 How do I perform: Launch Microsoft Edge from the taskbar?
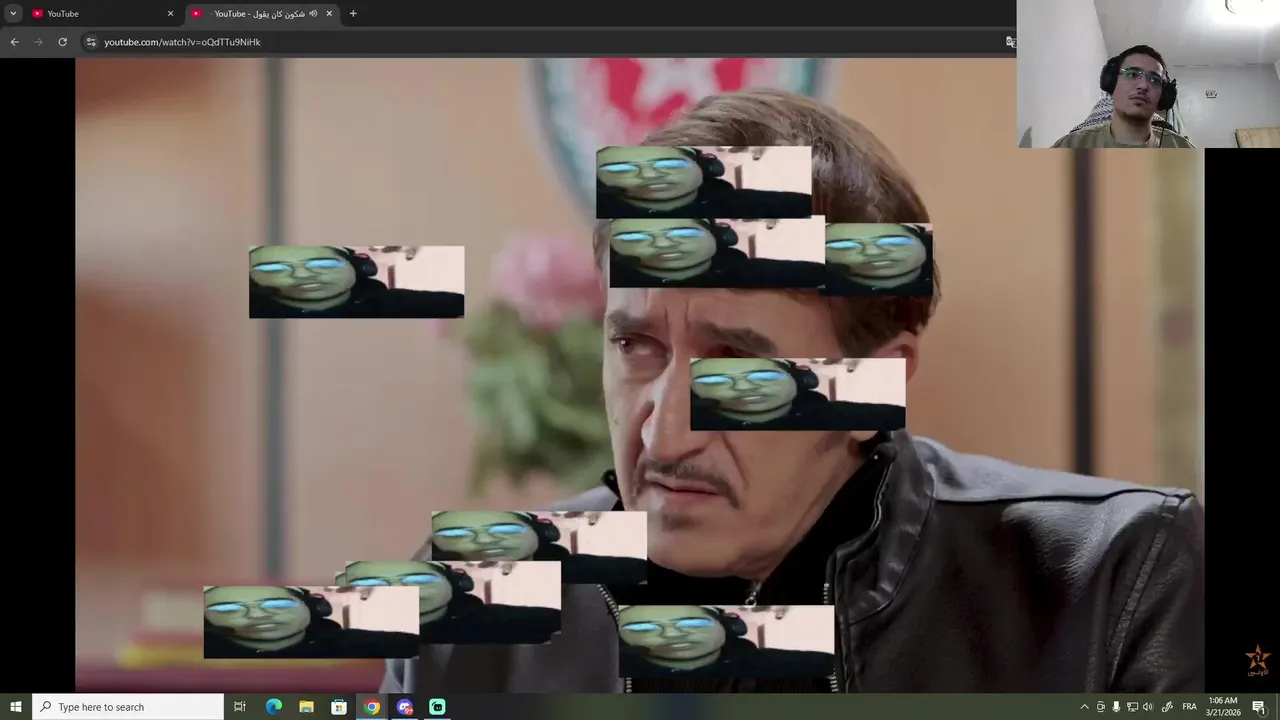point(273,707)
